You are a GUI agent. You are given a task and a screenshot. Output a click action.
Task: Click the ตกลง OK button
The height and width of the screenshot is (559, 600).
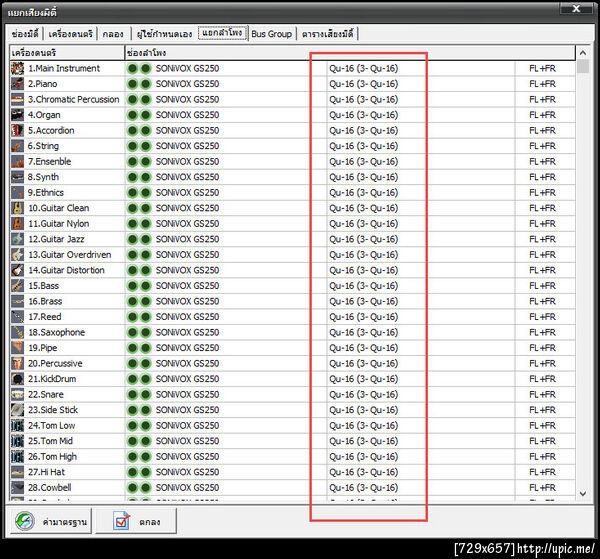(x=136, y=521)
